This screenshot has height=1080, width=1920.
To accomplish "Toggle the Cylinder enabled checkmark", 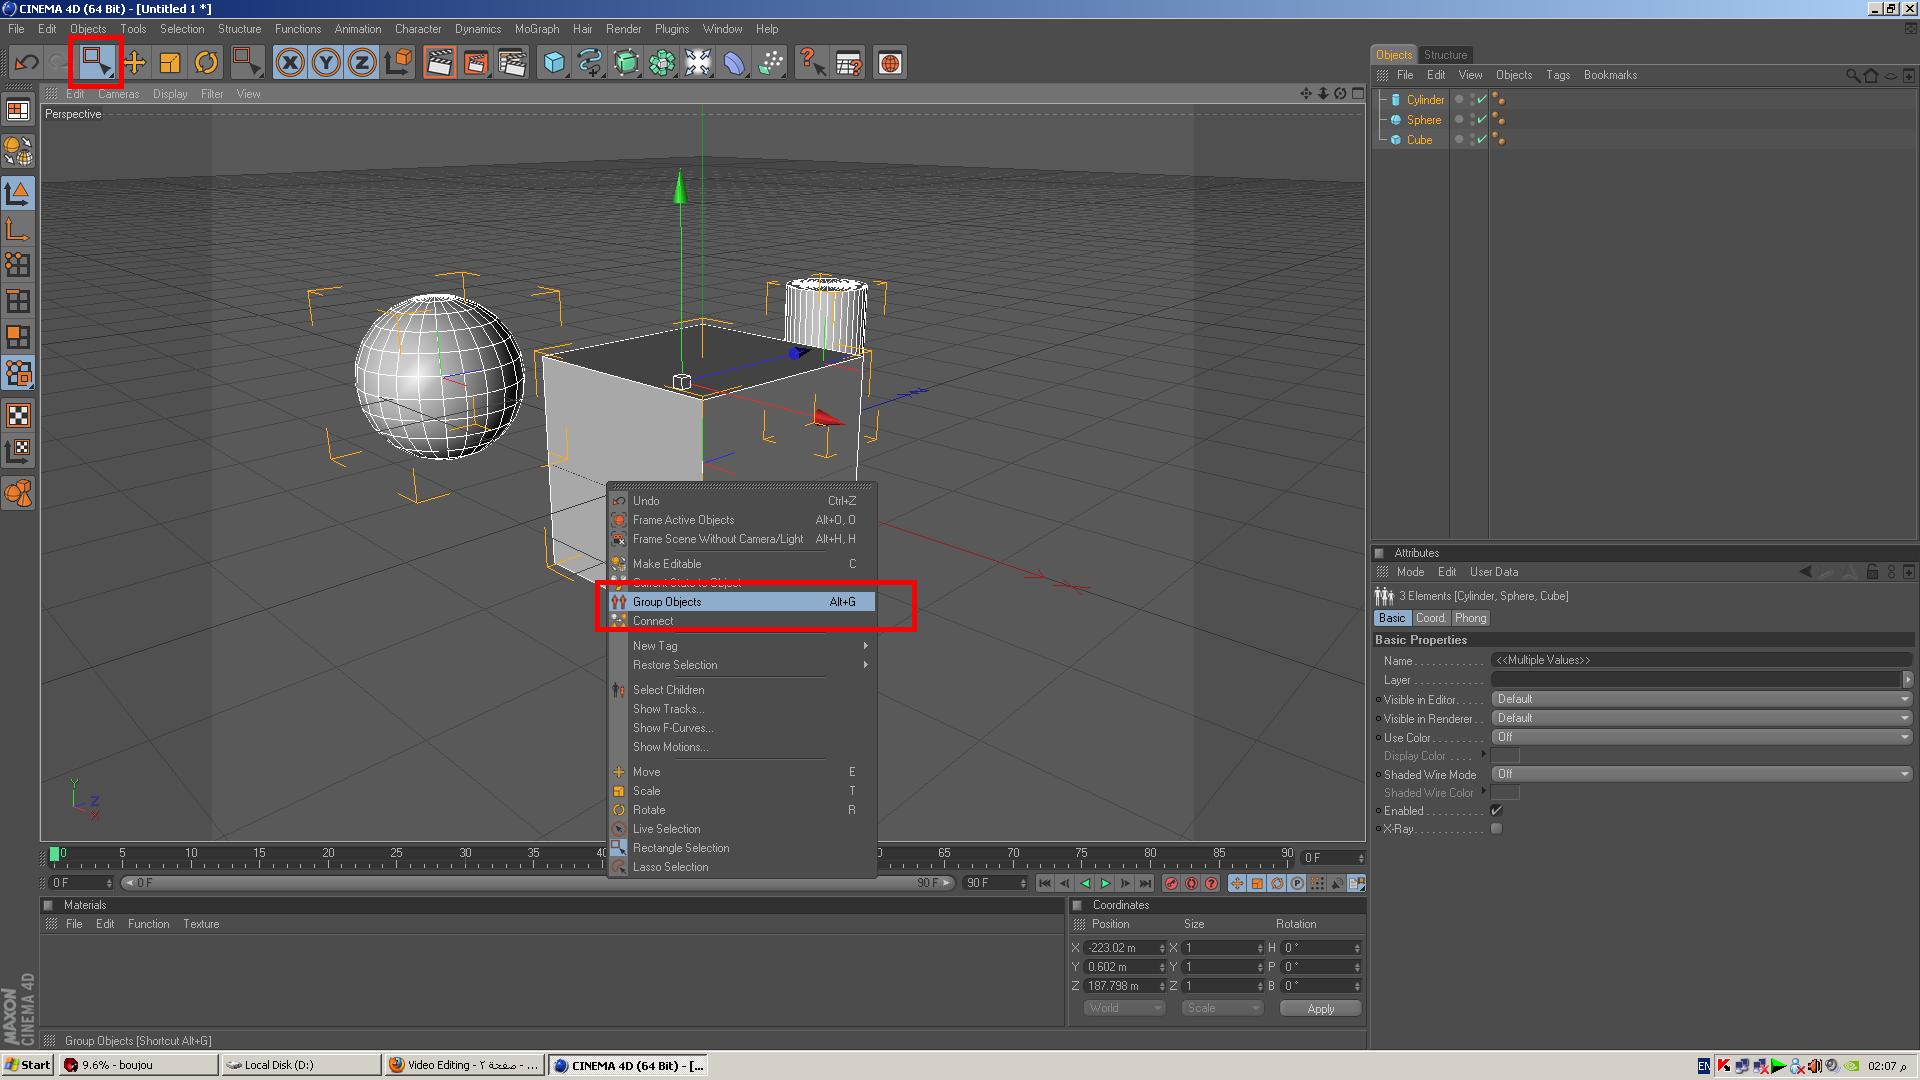I will [x=1481, y=99].
